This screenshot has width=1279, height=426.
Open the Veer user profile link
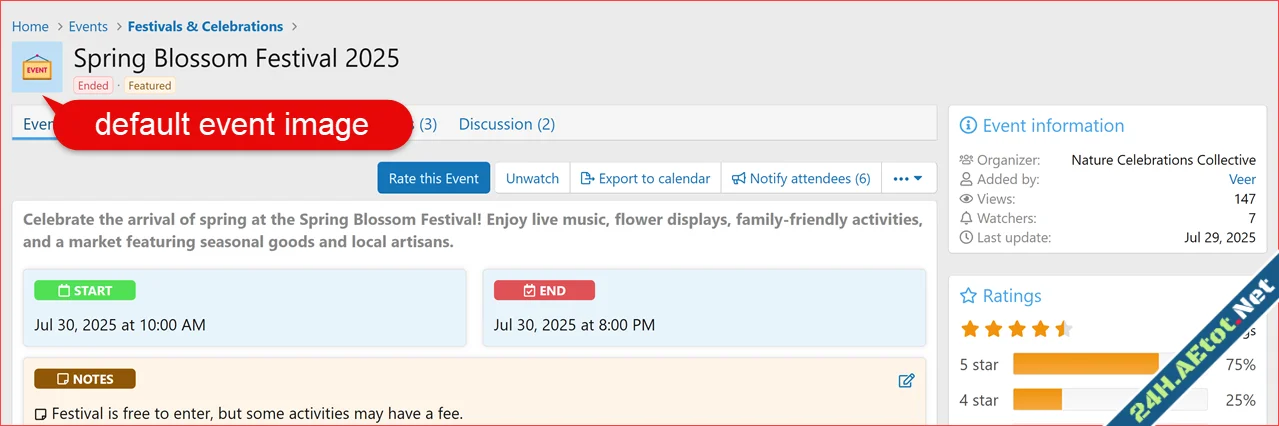pos(1242,179)
